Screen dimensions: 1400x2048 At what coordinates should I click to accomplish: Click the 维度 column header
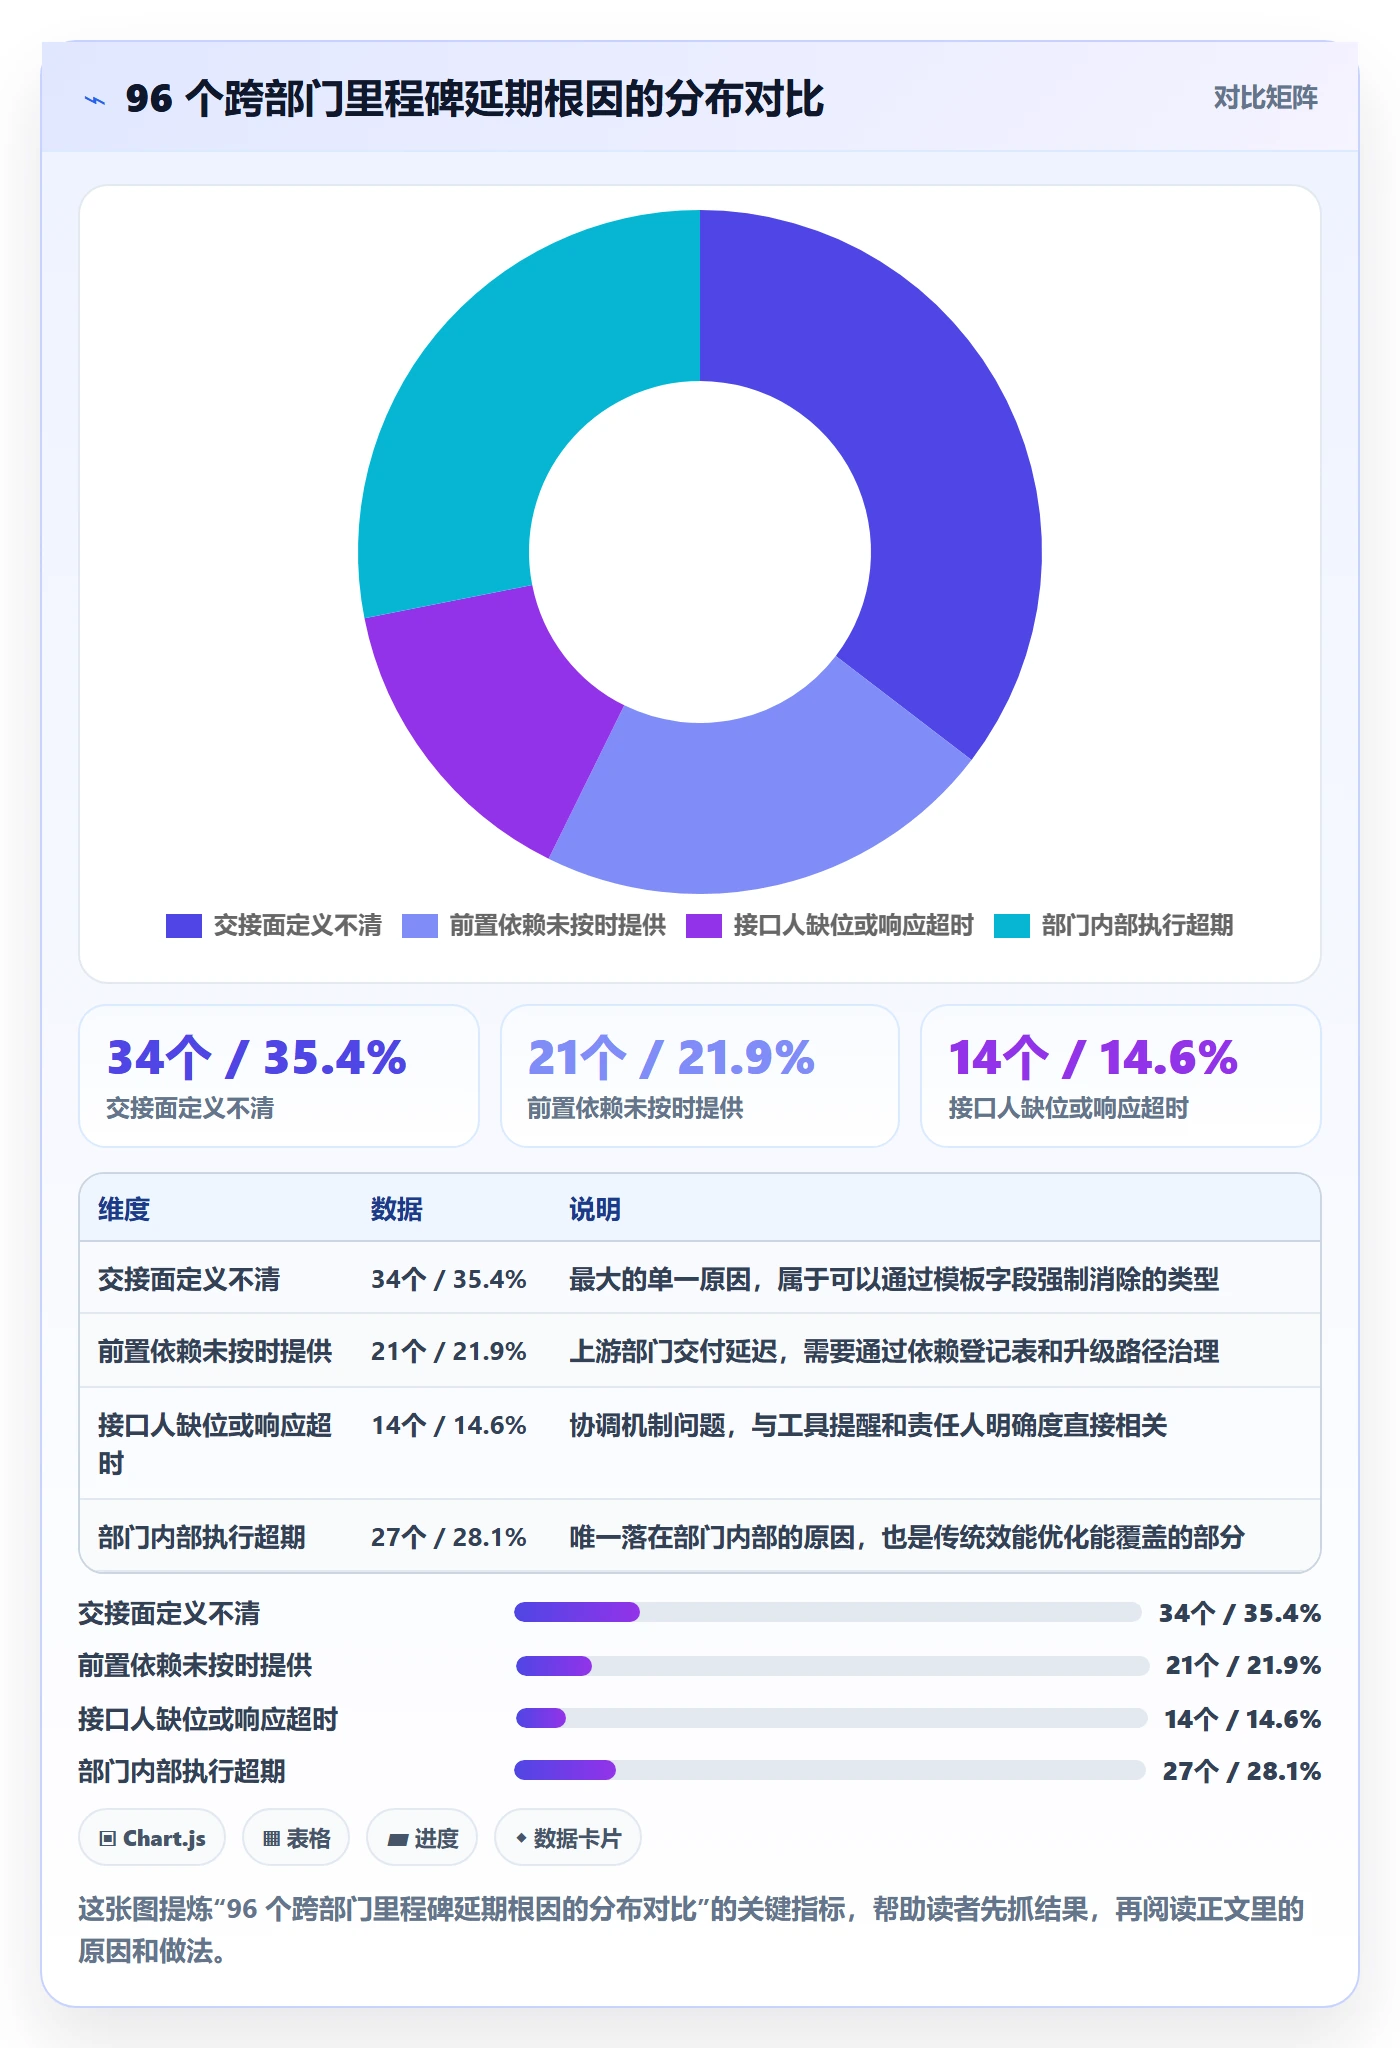124,1210
